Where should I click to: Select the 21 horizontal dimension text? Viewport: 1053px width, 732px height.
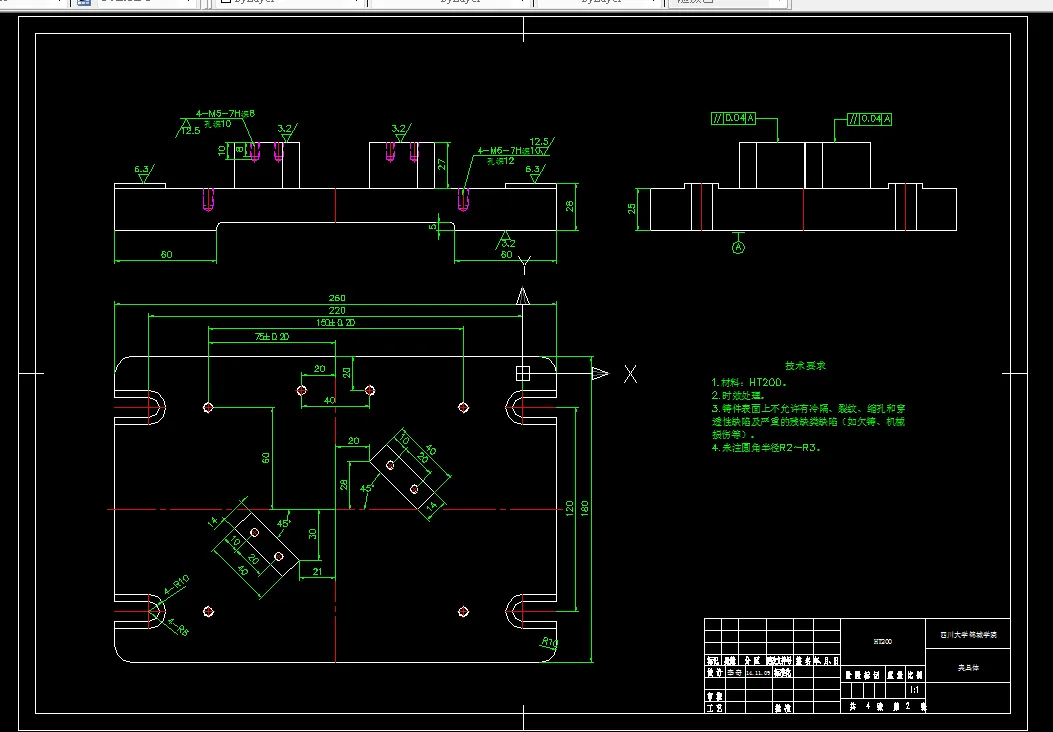point(317,572)
